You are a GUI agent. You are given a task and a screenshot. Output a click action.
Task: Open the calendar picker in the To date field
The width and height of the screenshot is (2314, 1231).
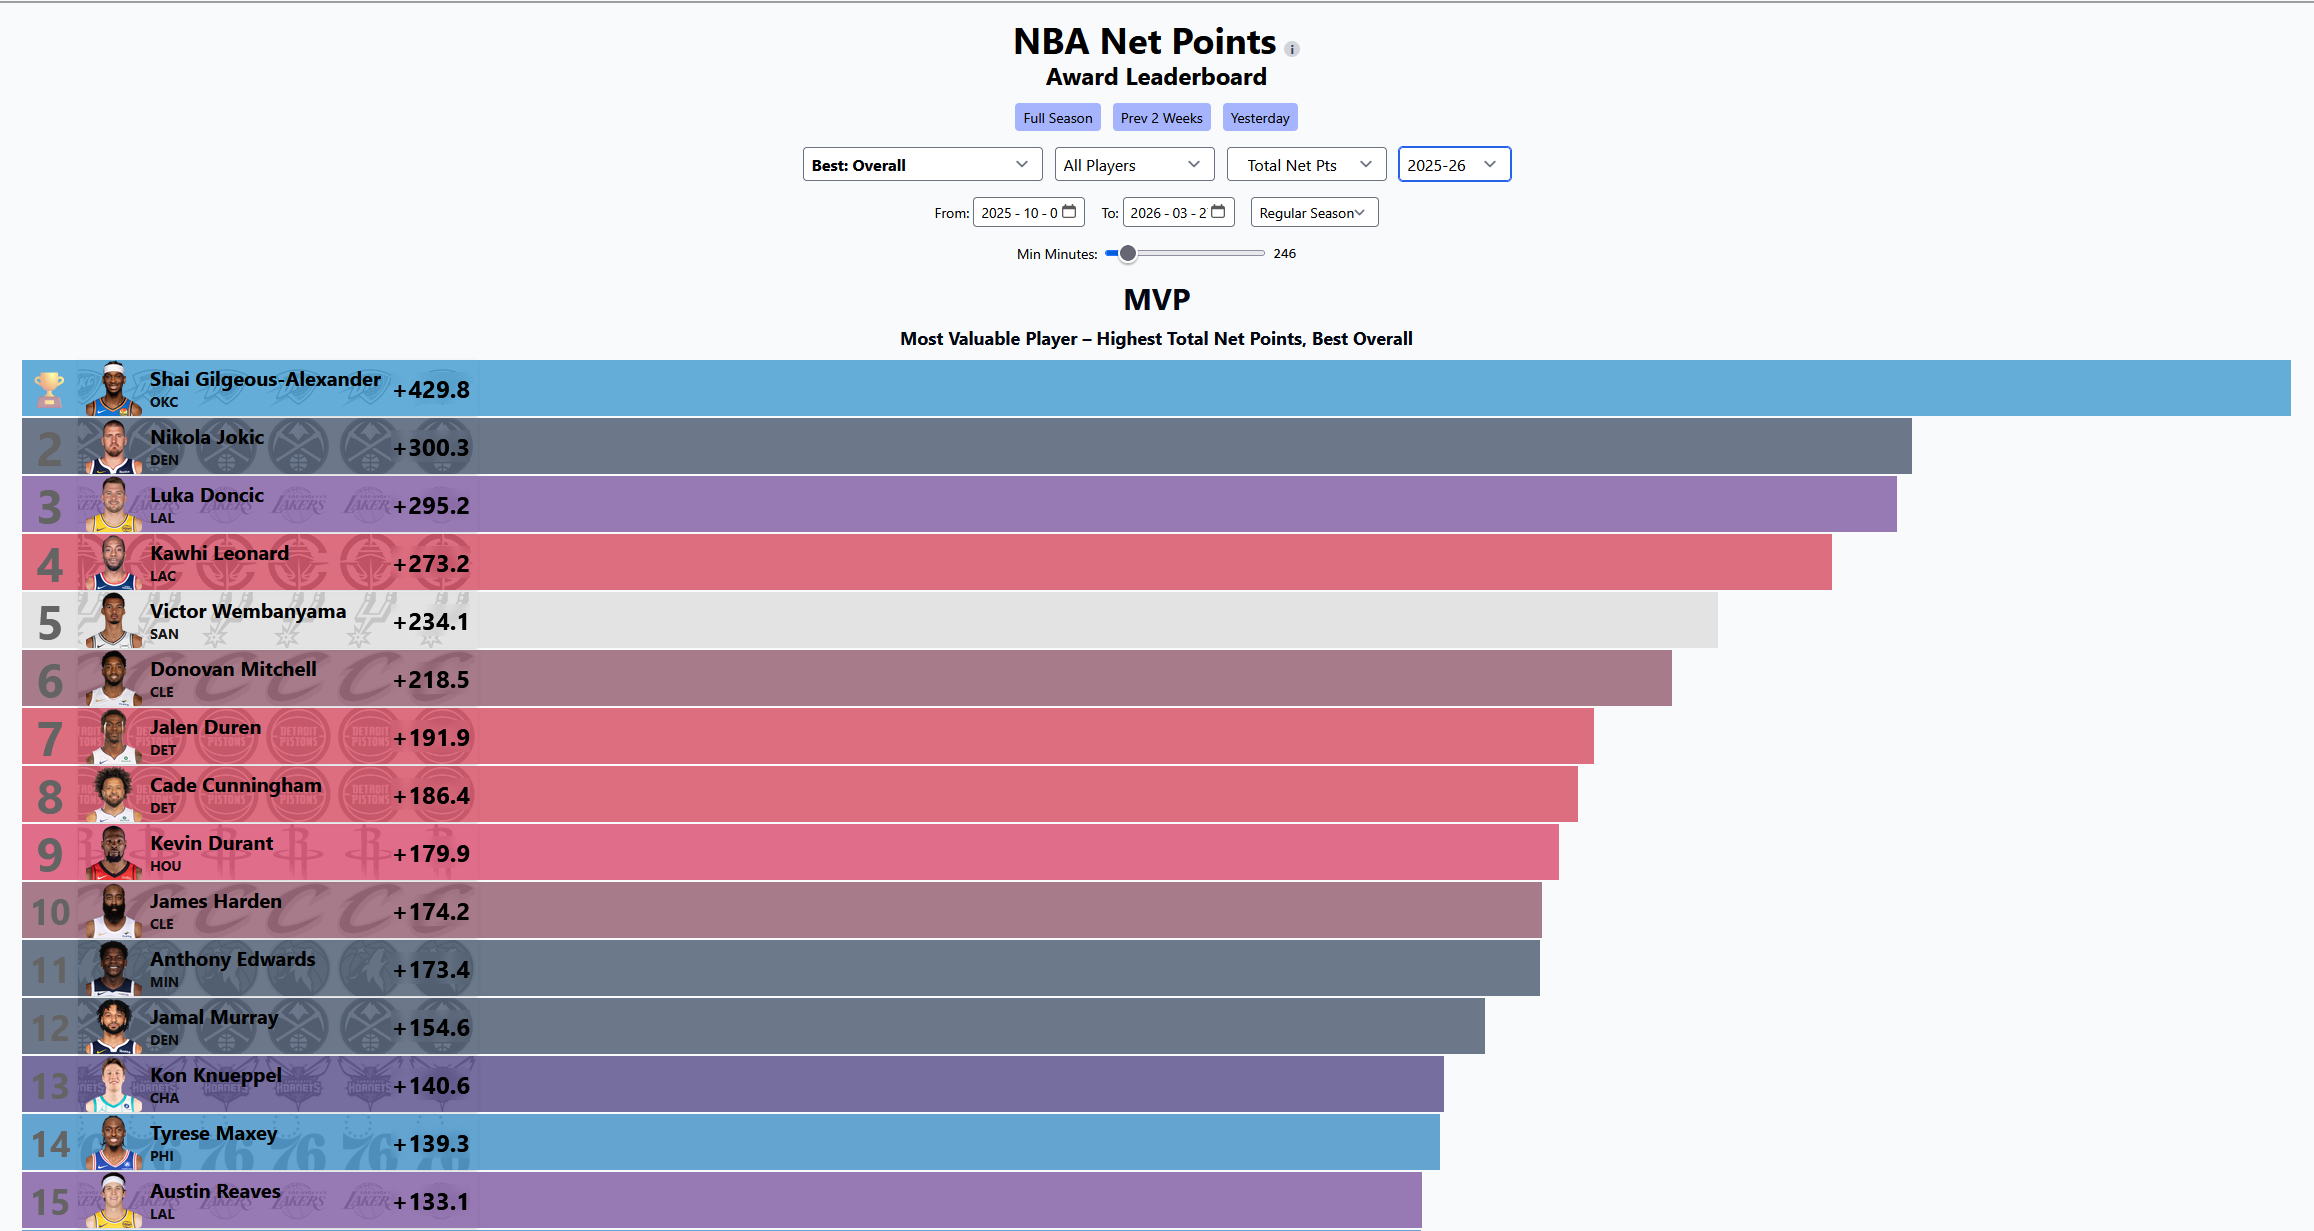point(1218,212)
